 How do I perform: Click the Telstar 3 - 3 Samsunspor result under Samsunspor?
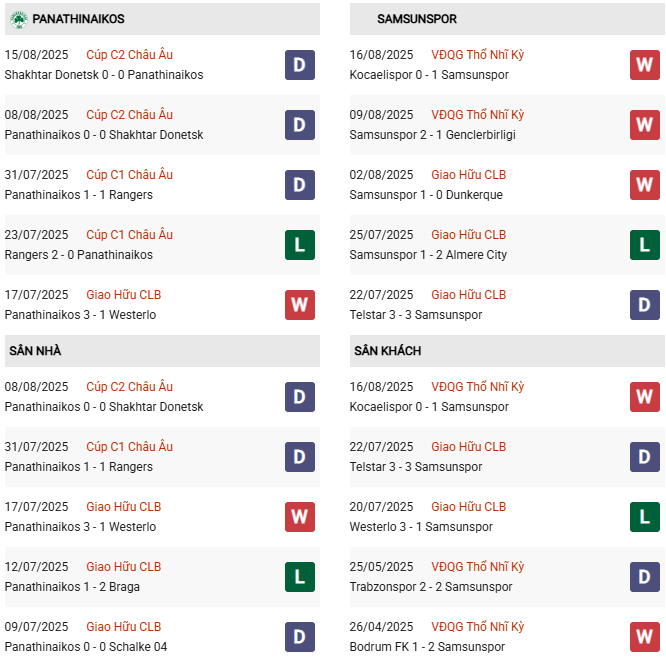coord(415,315)
